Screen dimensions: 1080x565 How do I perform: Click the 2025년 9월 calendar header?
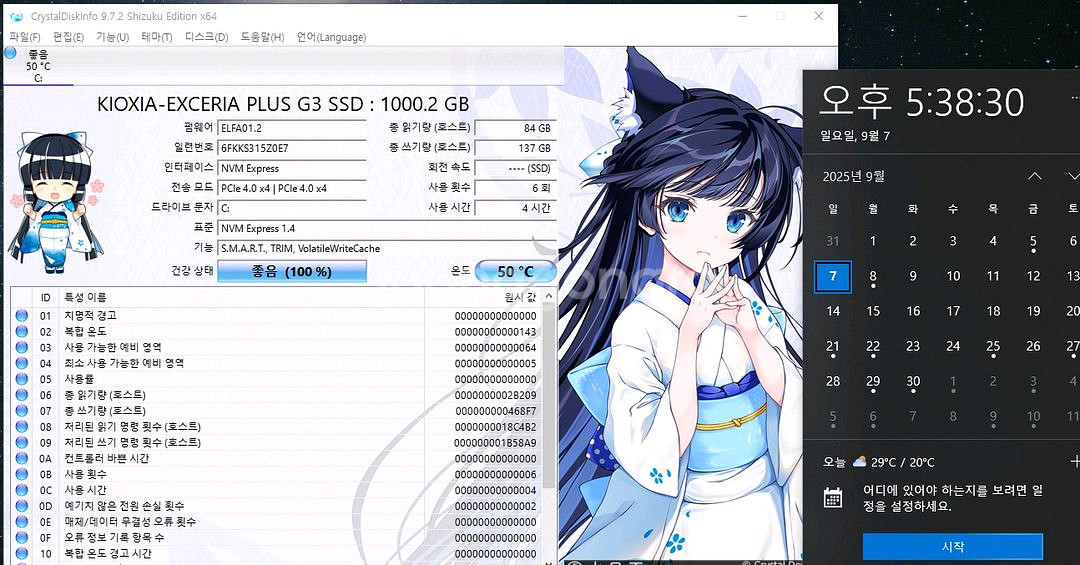pyautogui.click(x=853, y=176)
